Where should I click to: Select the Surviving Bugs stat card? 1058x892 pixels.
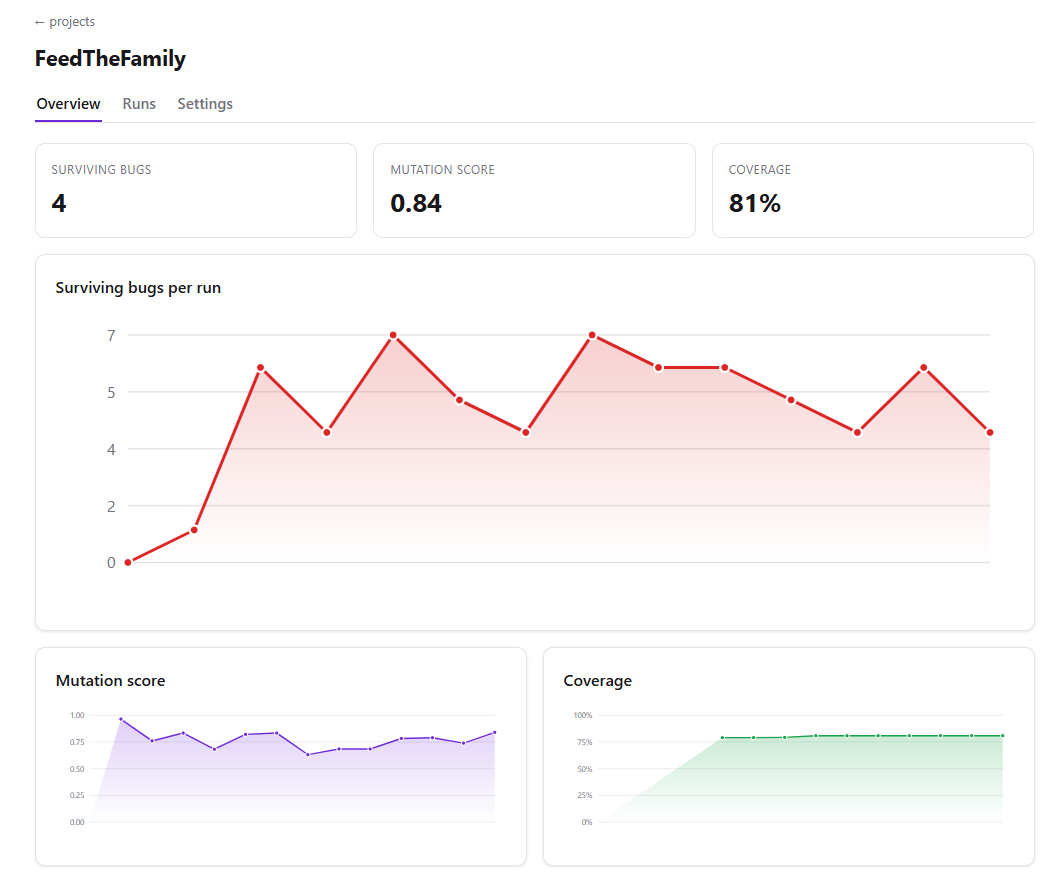pos(196,190)
